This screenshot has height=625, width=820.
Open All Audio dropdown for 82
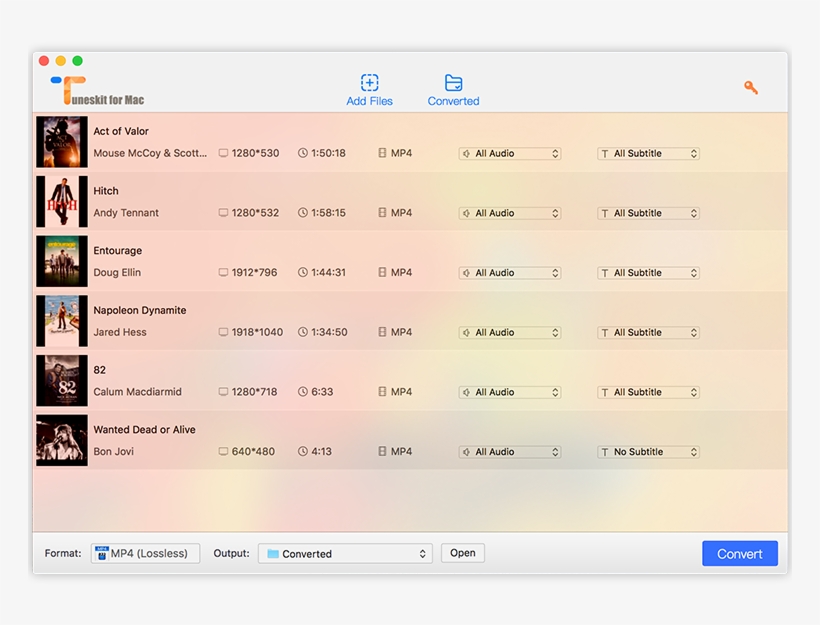click(510, 392)
